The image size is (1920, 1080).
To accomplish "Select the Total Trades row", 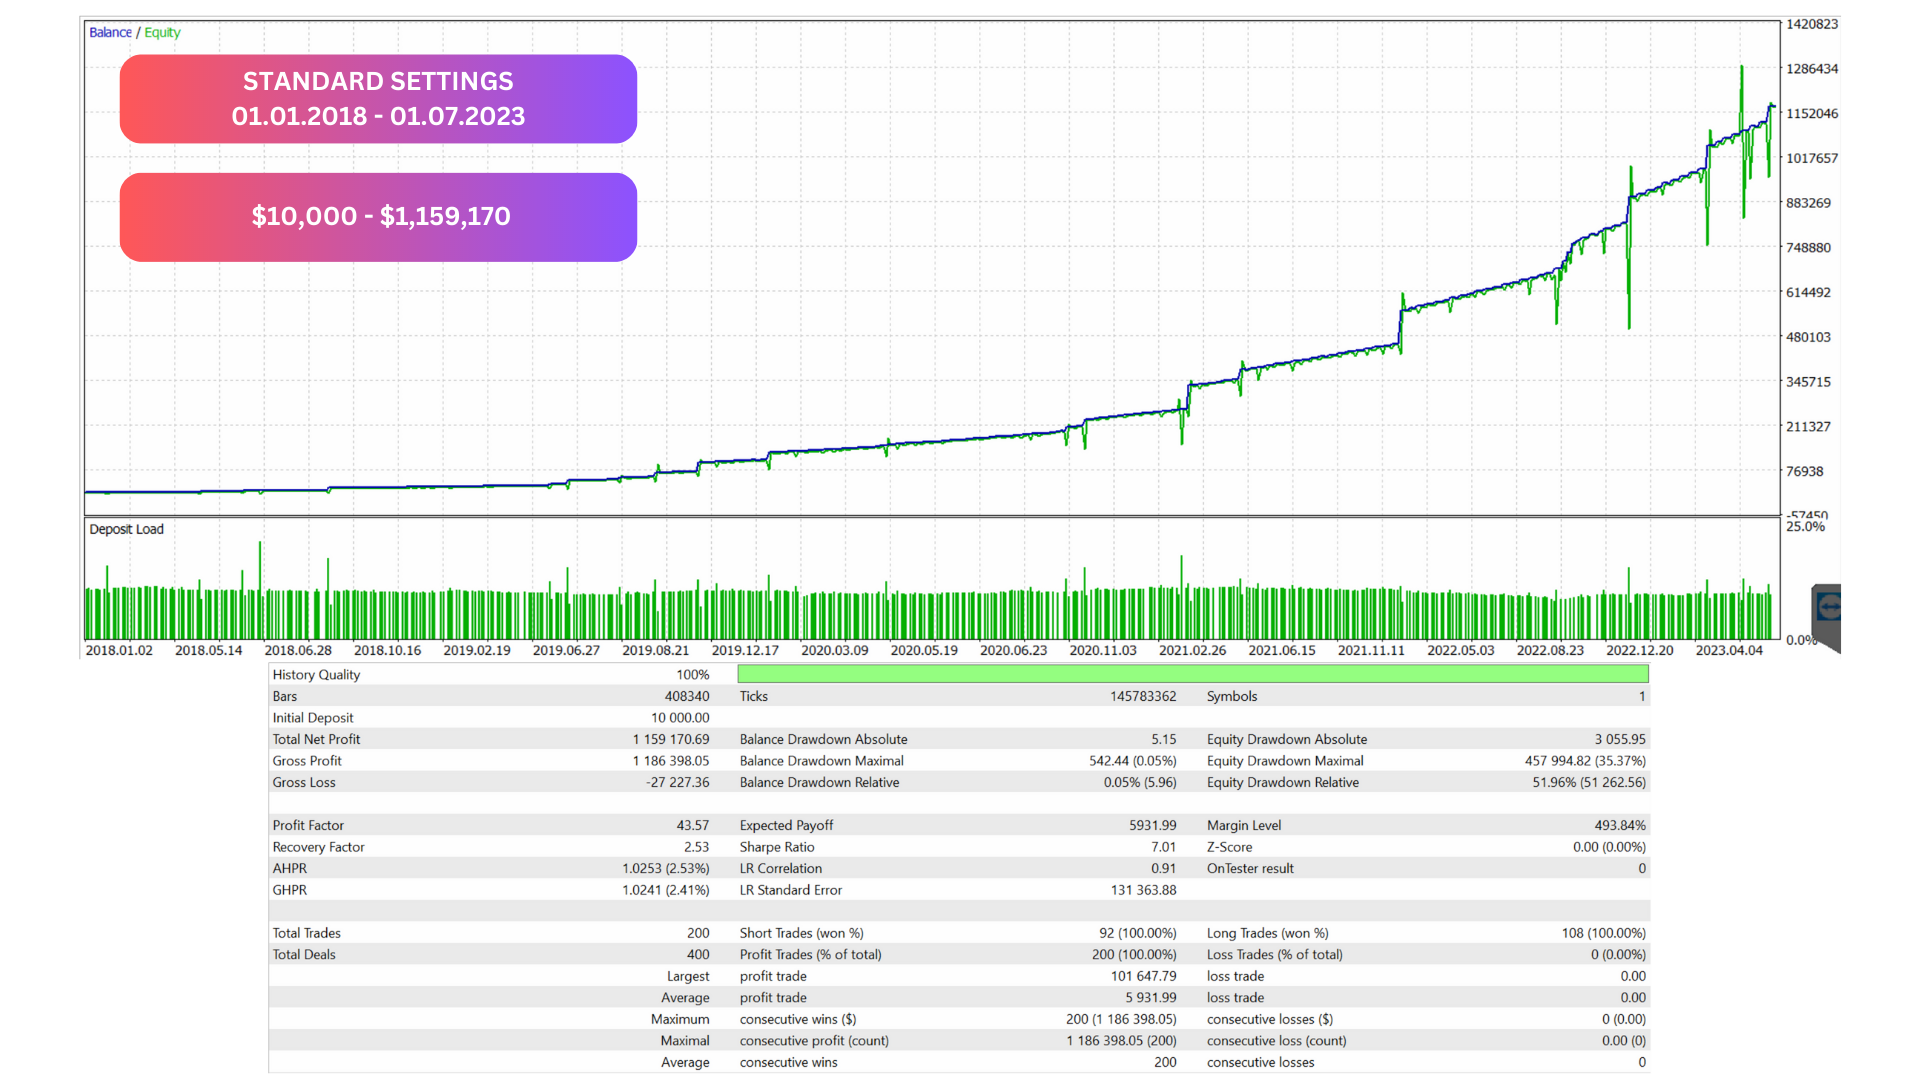I will tap(307, 933).
